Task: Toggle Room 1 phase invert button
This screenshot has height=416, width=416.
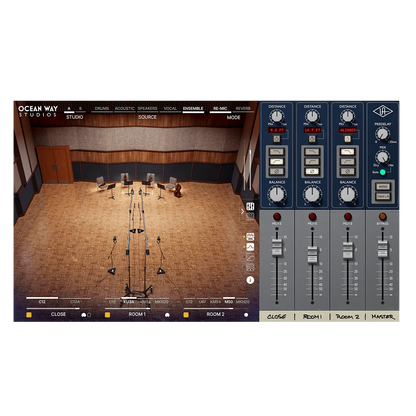Action: pyautogui.click(x=312, y=172)
